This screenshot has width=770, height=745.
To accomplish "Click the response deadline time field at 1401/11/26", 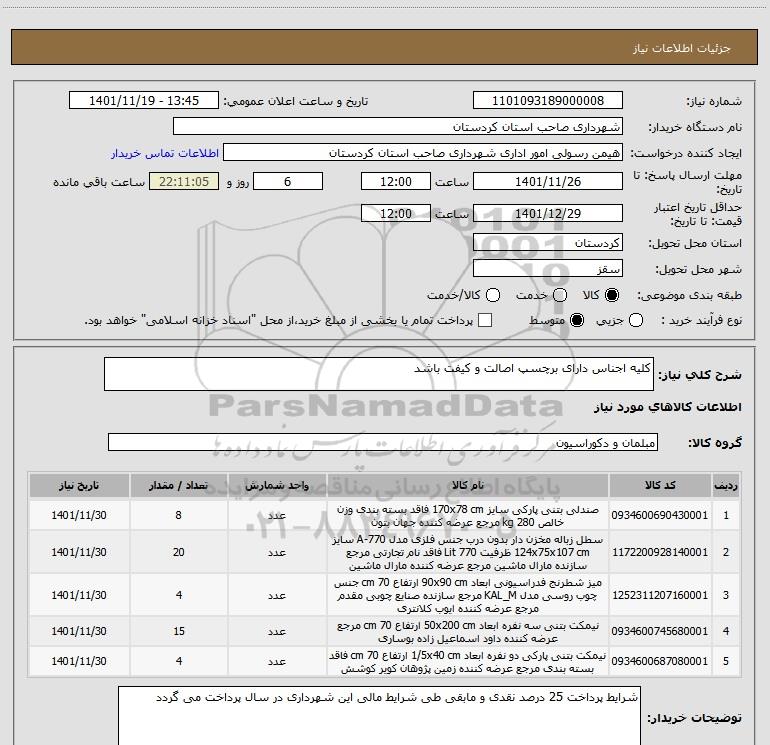I will click(396, 181).
